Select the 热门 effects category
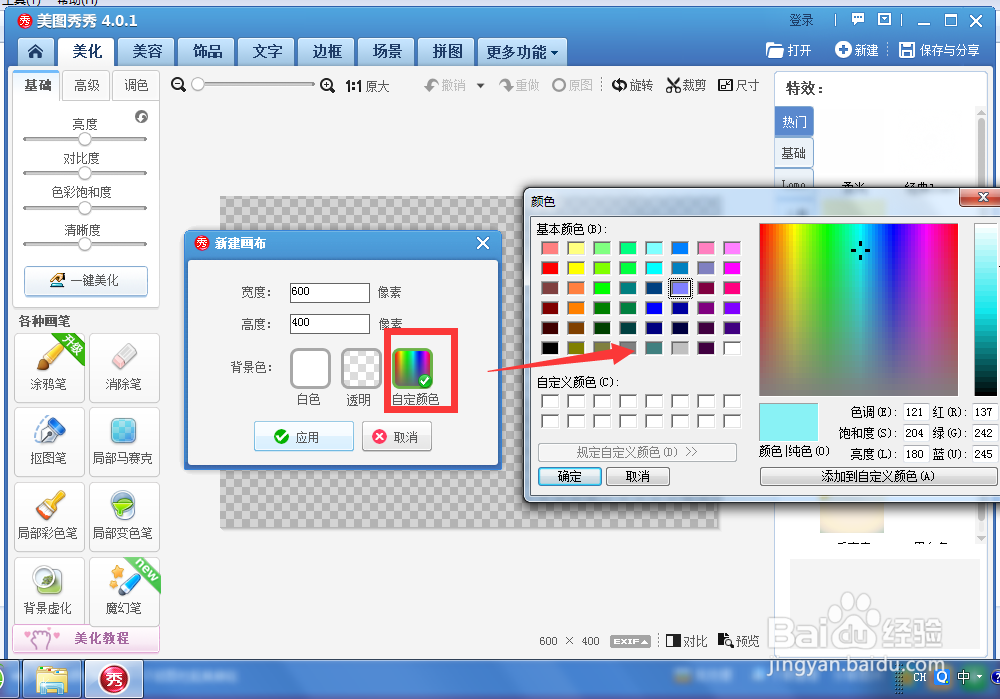 794,121
